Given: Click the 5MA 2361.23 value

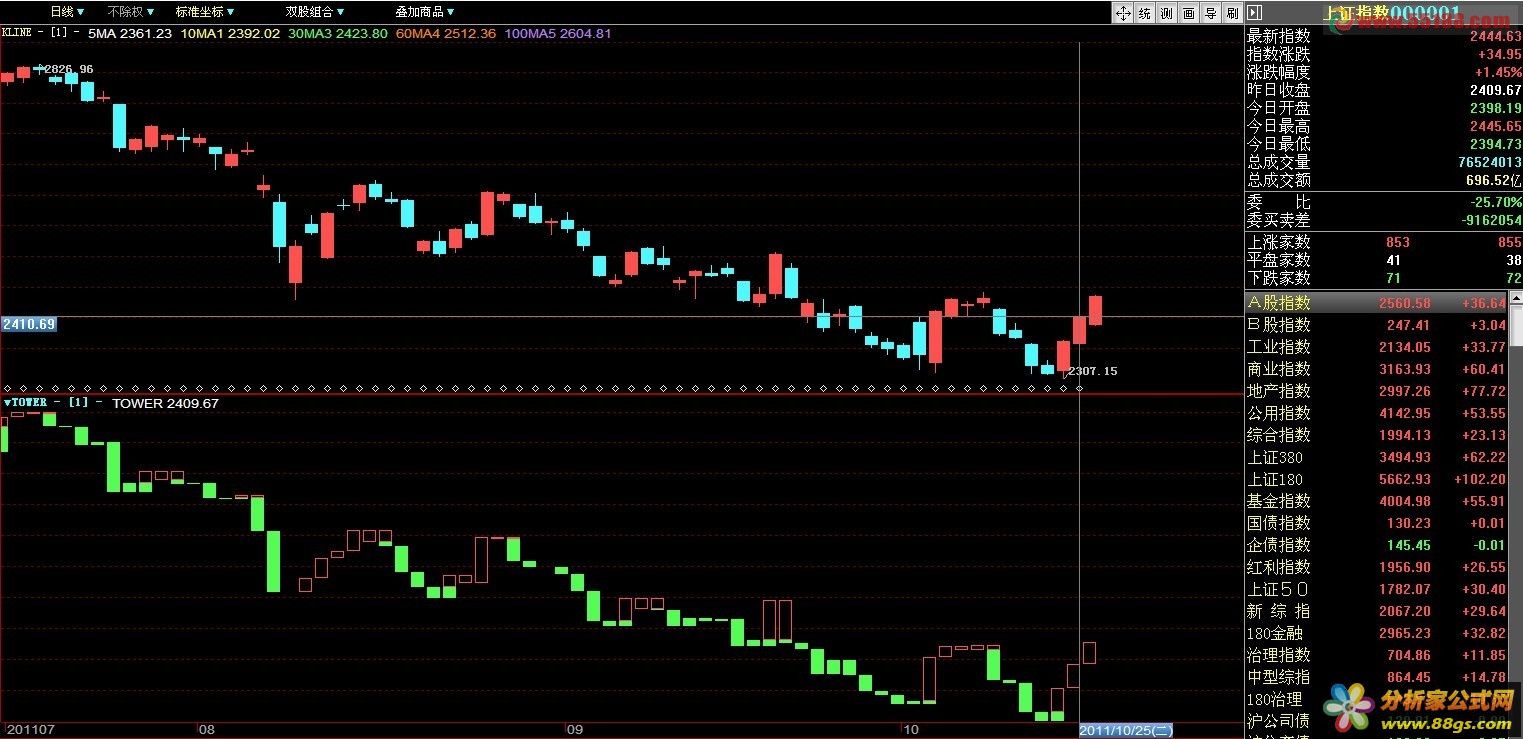Looking at the screenshot, I should (x=130, y=33).
